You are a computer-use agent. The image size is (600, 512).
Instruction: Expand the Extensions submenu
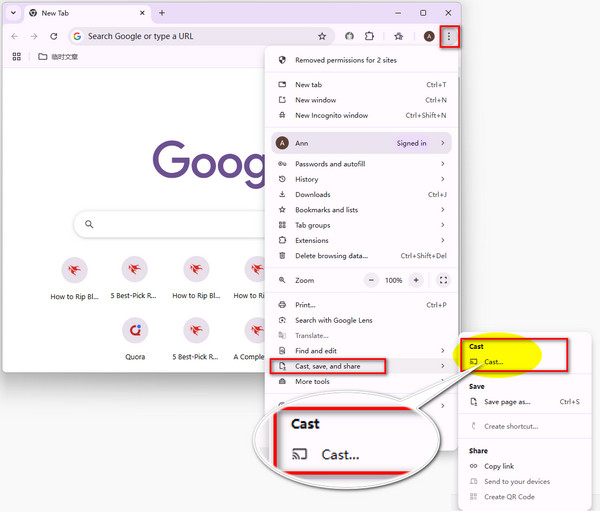[362, 240]
